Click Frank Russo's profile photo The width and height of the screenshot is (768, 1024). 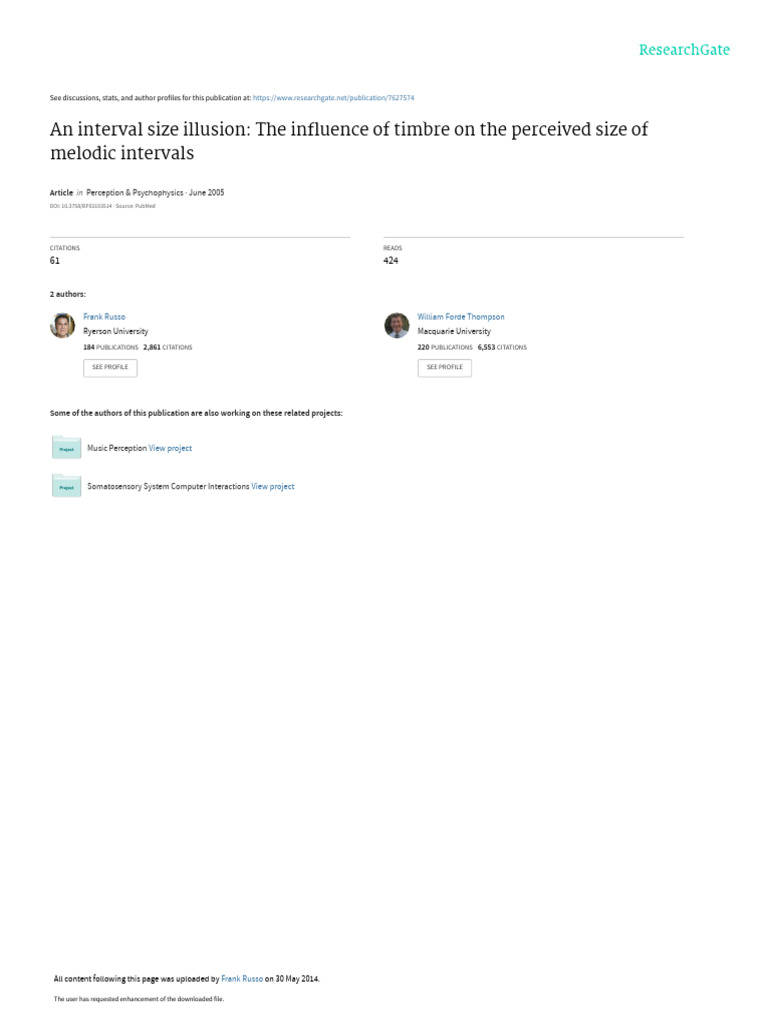(x=63, y=325)
